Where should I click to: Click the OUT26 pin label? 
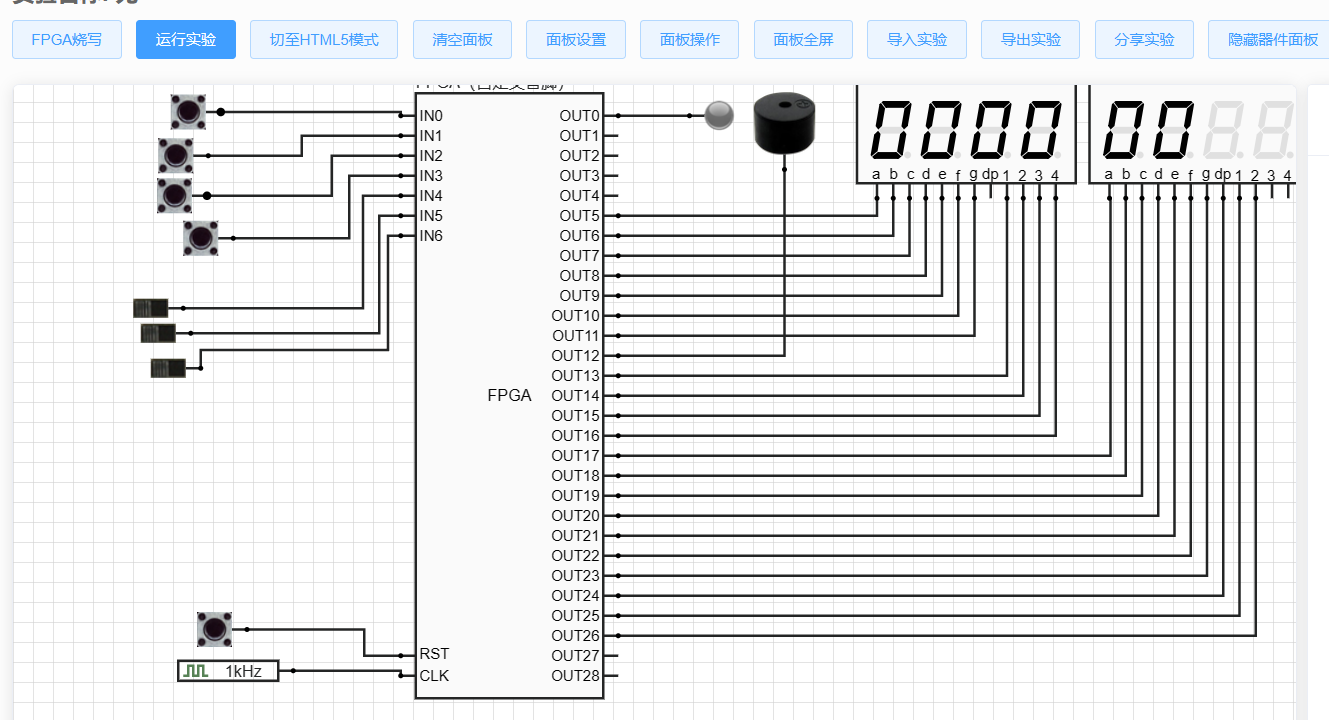(576, 636)
